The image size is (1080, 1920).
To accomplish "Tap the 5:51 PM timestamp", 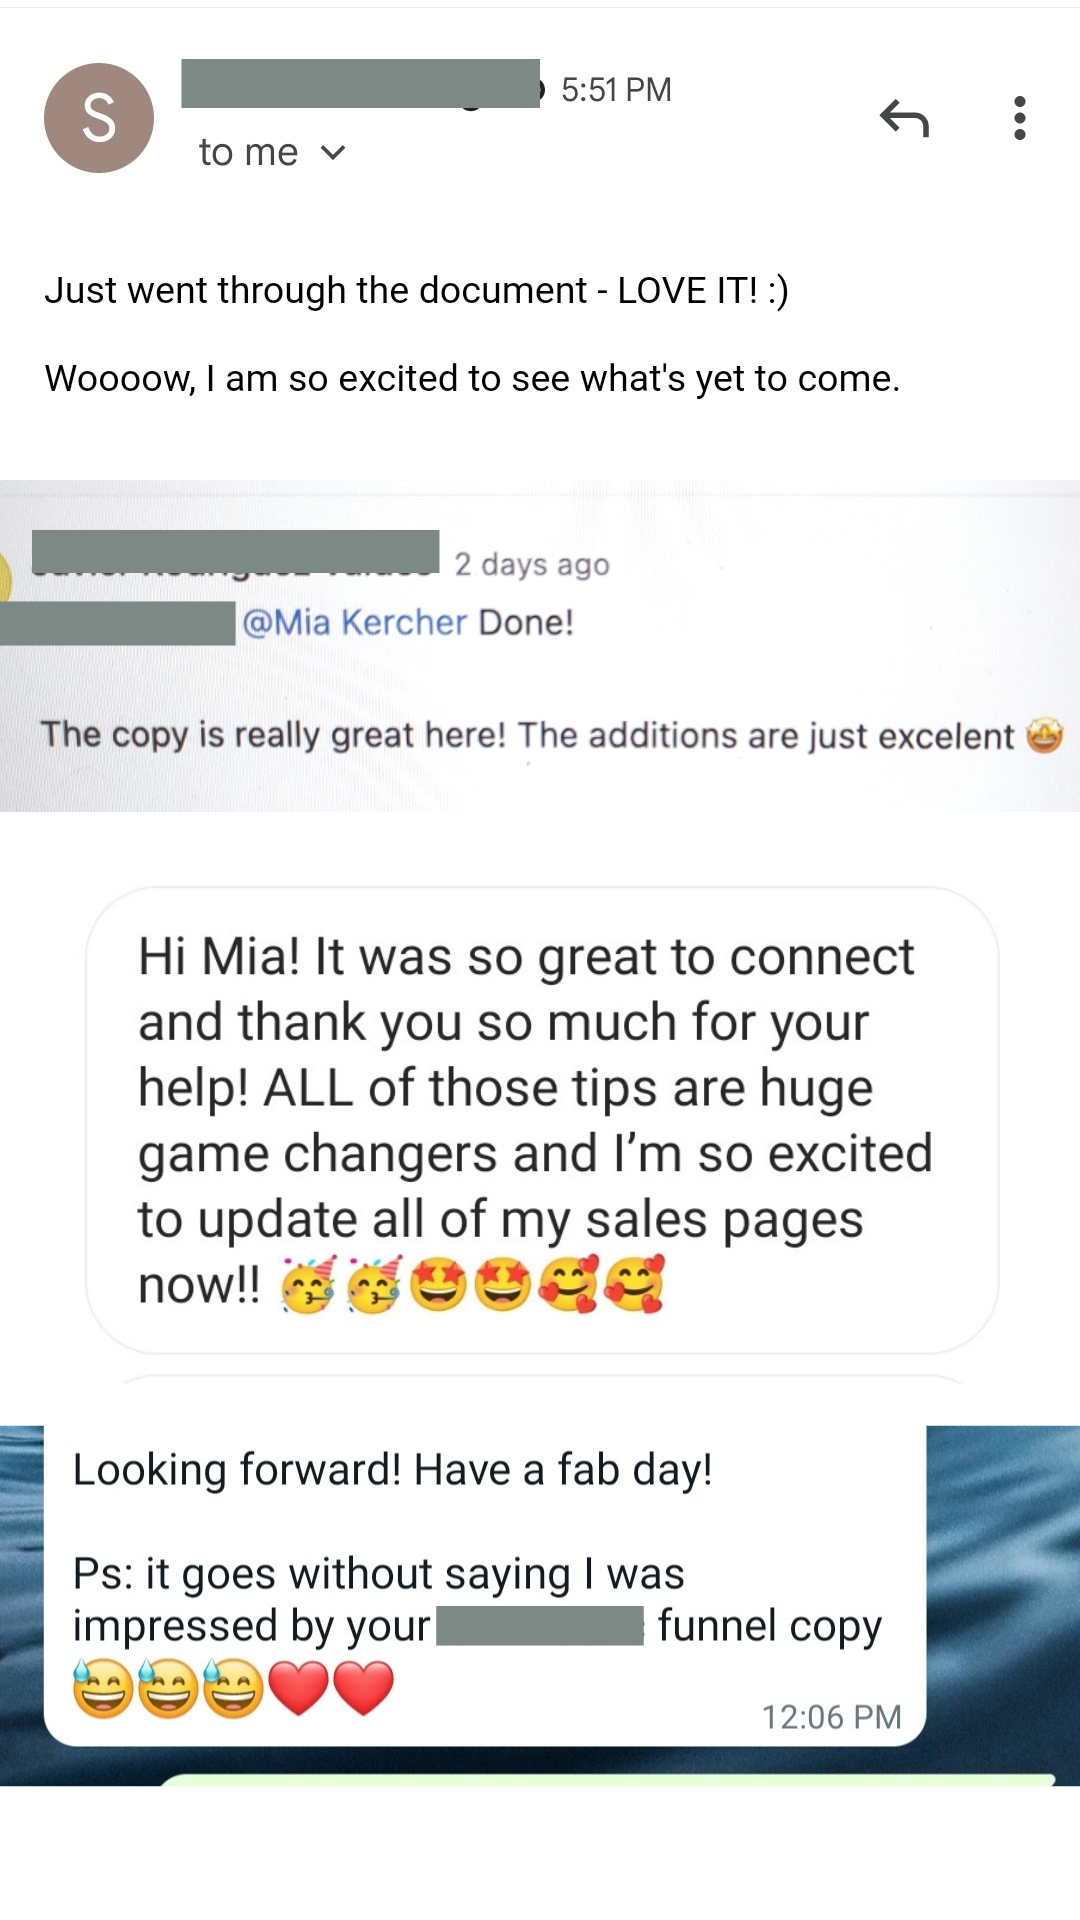I will point(616,90).
